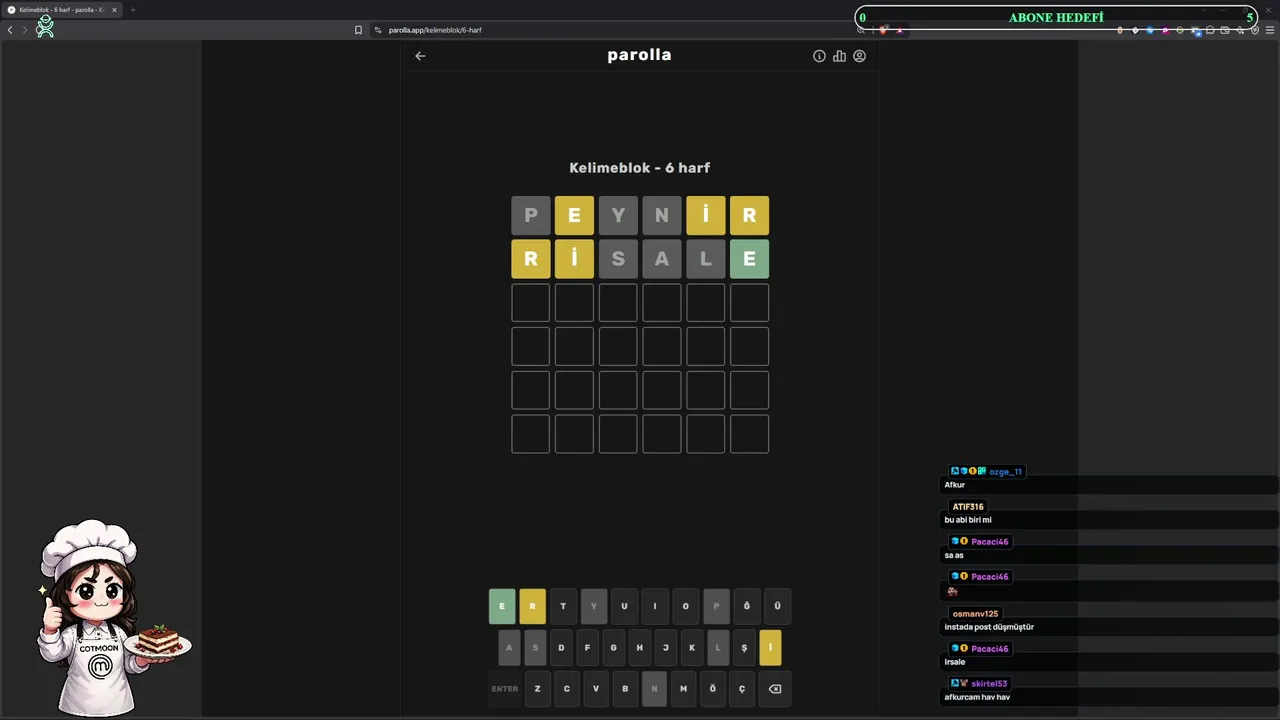
Task: Tap the U key on the keyboard
Action: [624, 606]
